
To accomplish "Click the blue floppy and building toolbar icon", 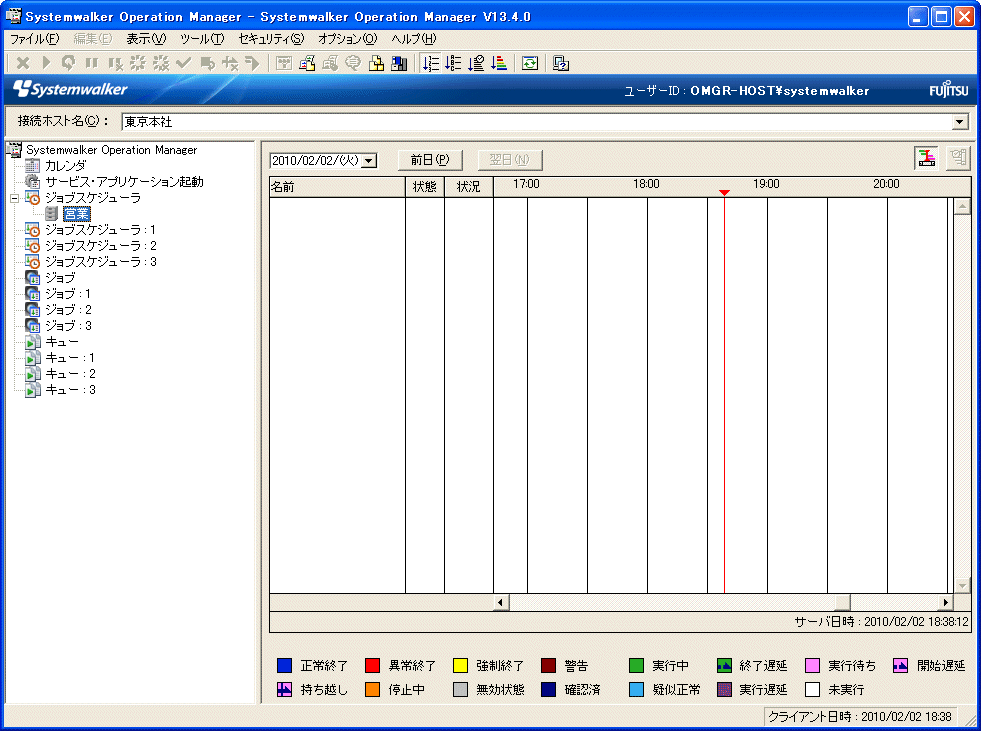I will [399, 63].
